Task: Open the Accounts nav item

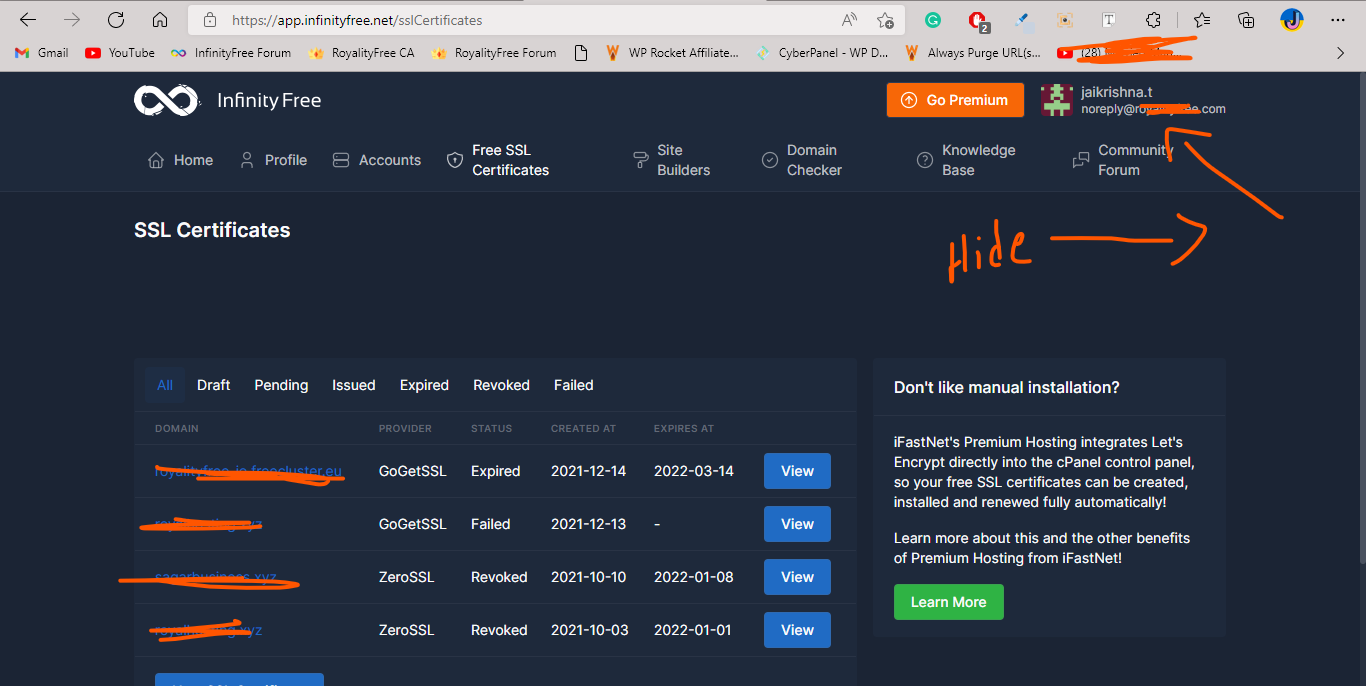Action: pyautogui.click(x=377, y=160)
